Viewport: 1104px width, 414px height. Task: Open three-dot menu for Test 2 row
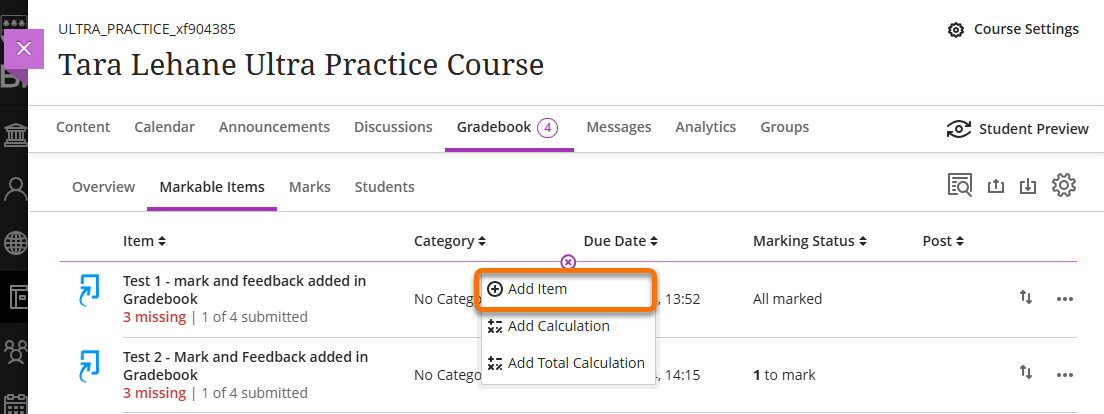point(1065,375)
